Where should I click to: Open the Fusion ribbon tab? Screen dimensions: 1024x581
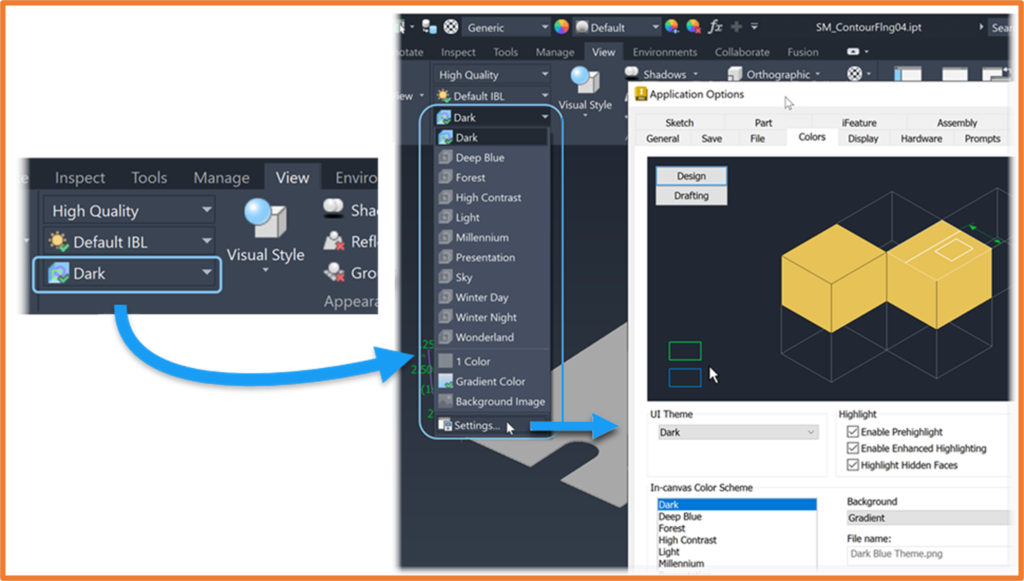coord(803,52)
